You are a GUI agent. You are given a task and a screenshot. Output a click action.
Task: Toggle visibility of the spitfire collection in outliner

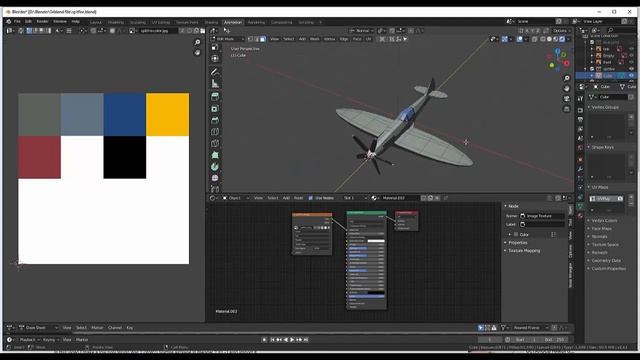631,69
